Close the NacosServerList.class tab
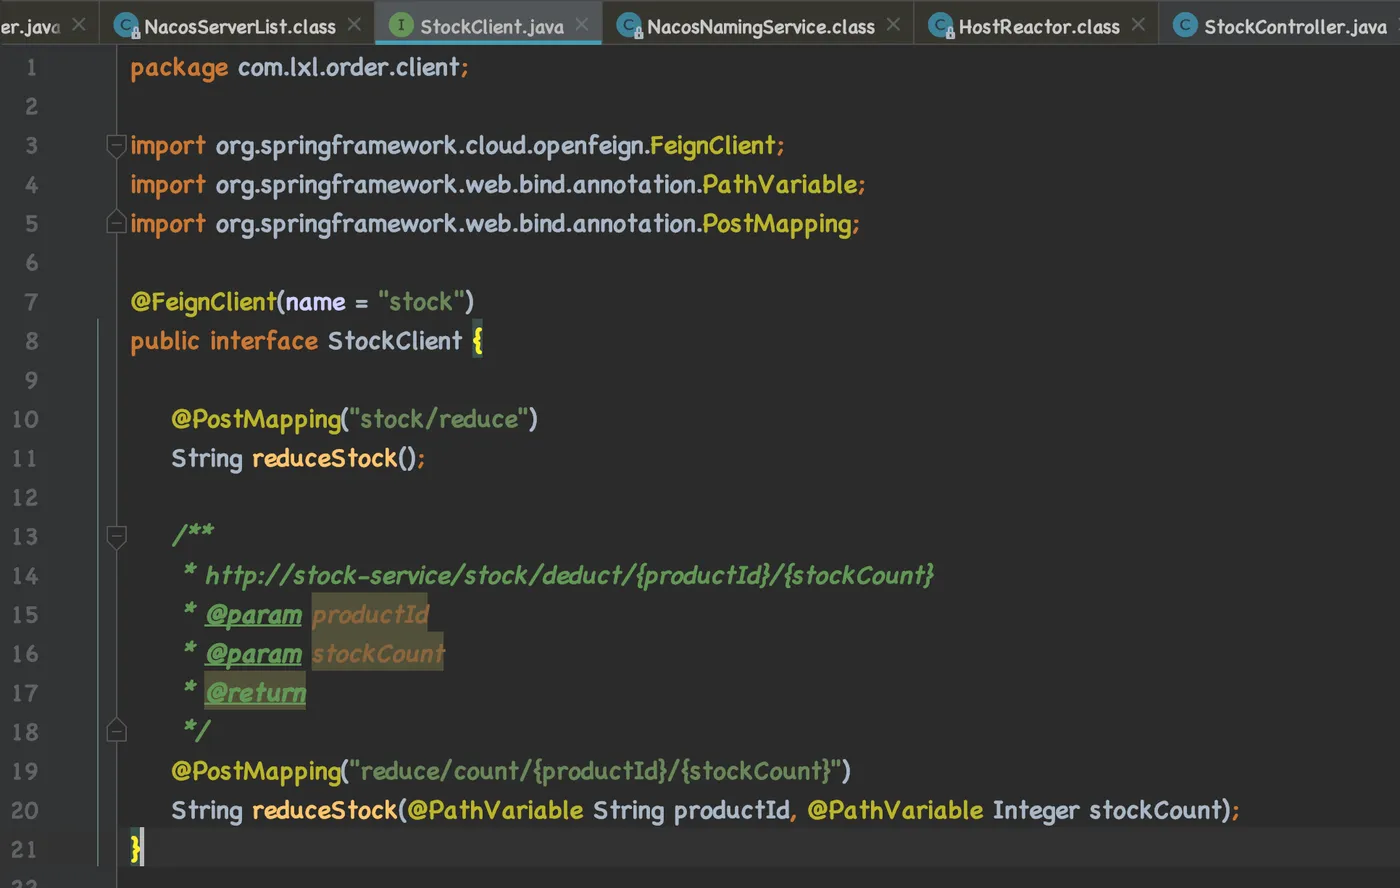 354,24
